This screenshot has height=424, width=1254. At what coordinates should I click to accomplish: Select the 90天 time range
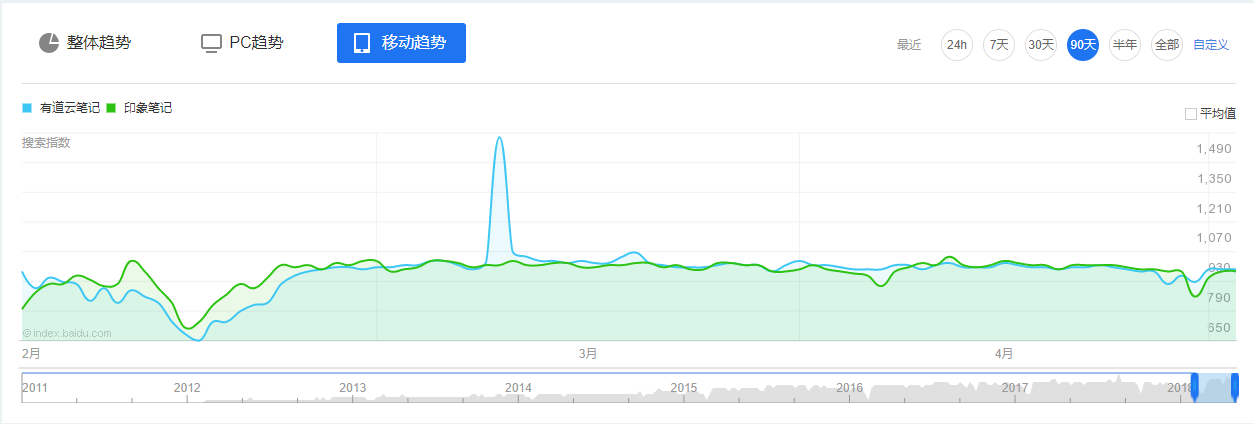1083,45
